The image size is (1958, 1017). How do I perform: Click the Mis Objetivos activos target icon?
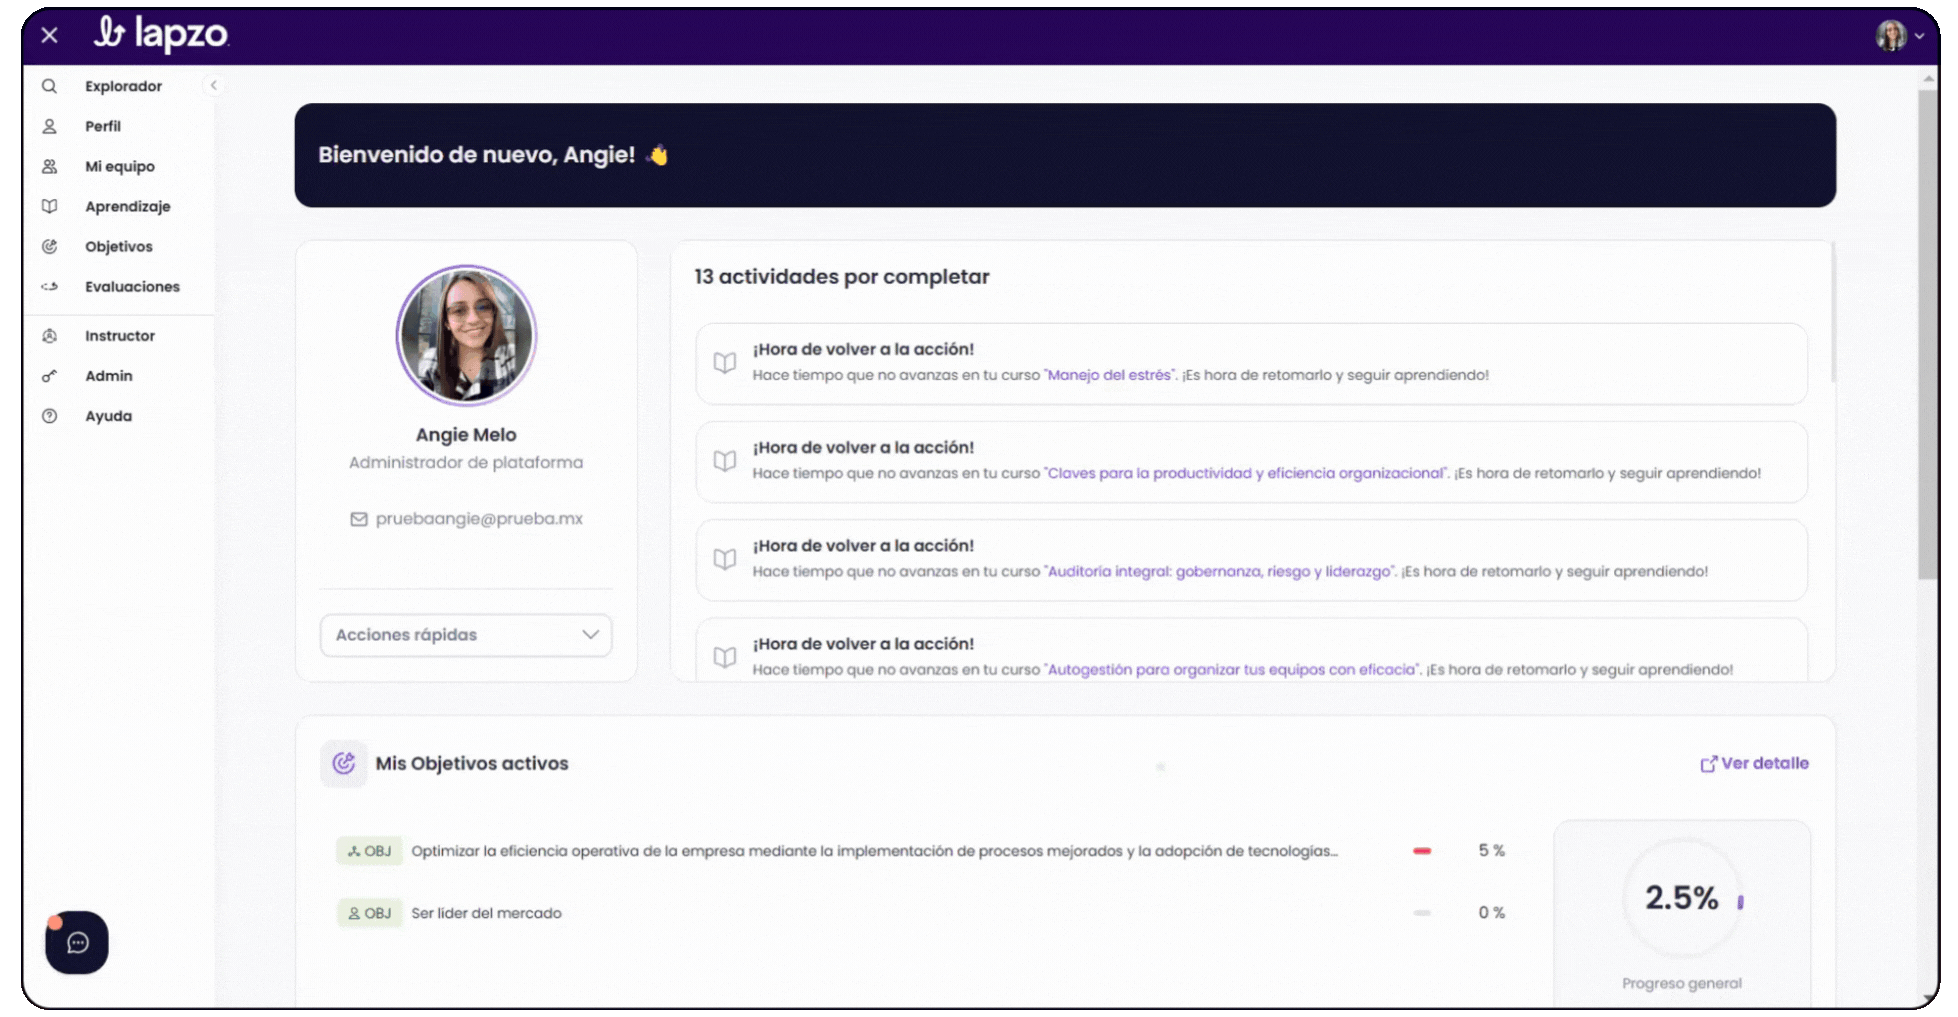[343, 764]
